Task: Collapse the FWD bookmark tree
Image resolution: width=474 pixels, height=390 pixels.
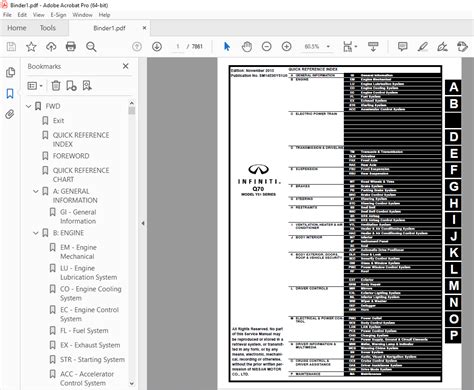Action: click(x=29, y=106)
